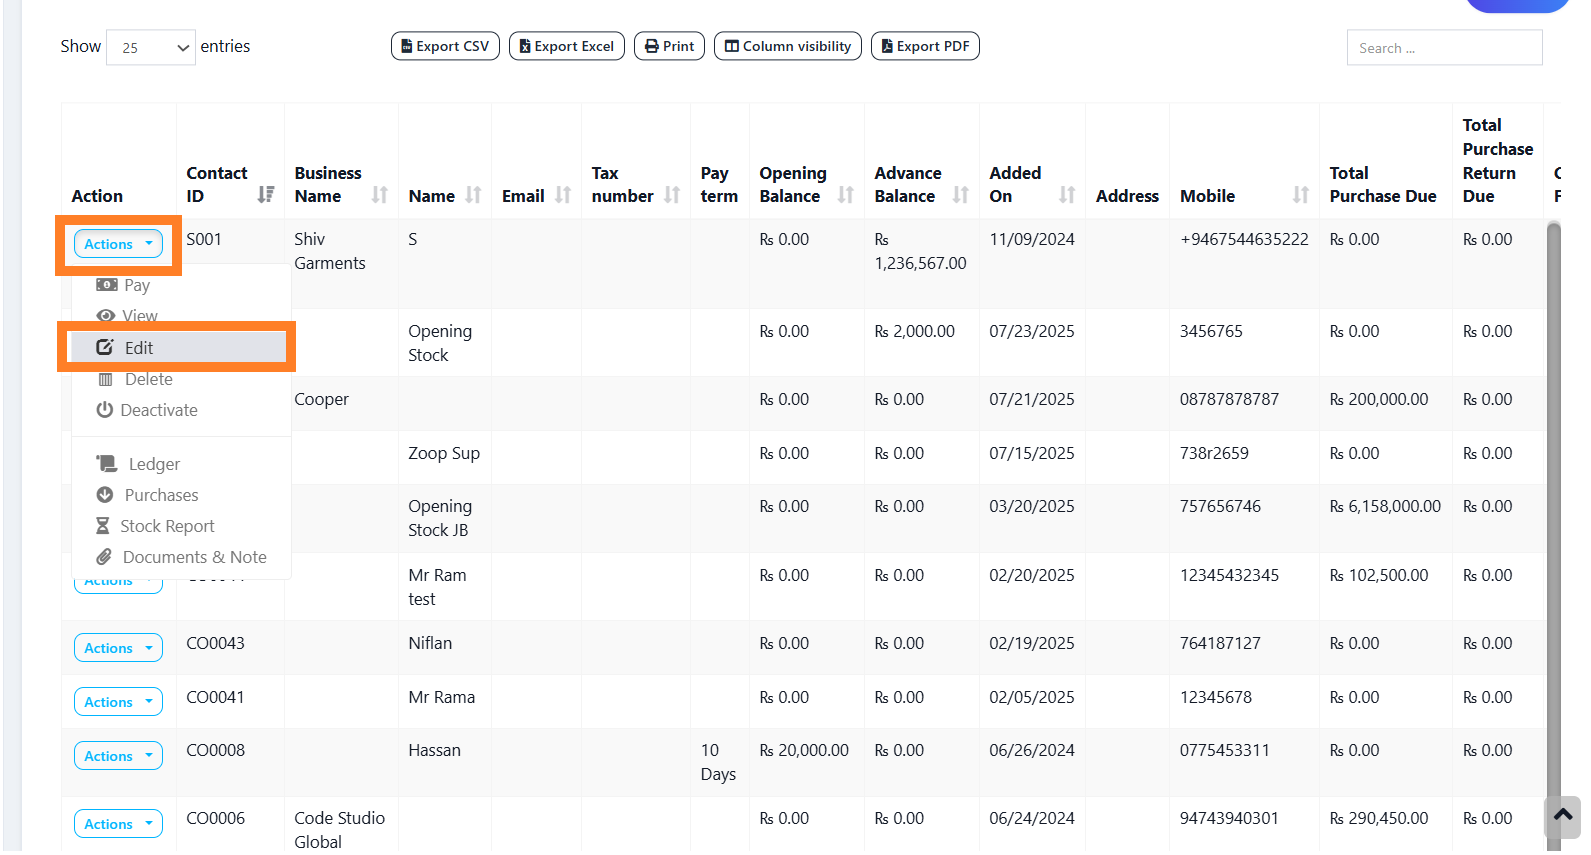Click the Stock Report hourglass icon
This screenshot has height=855, width=1591.
coord(102,526)
